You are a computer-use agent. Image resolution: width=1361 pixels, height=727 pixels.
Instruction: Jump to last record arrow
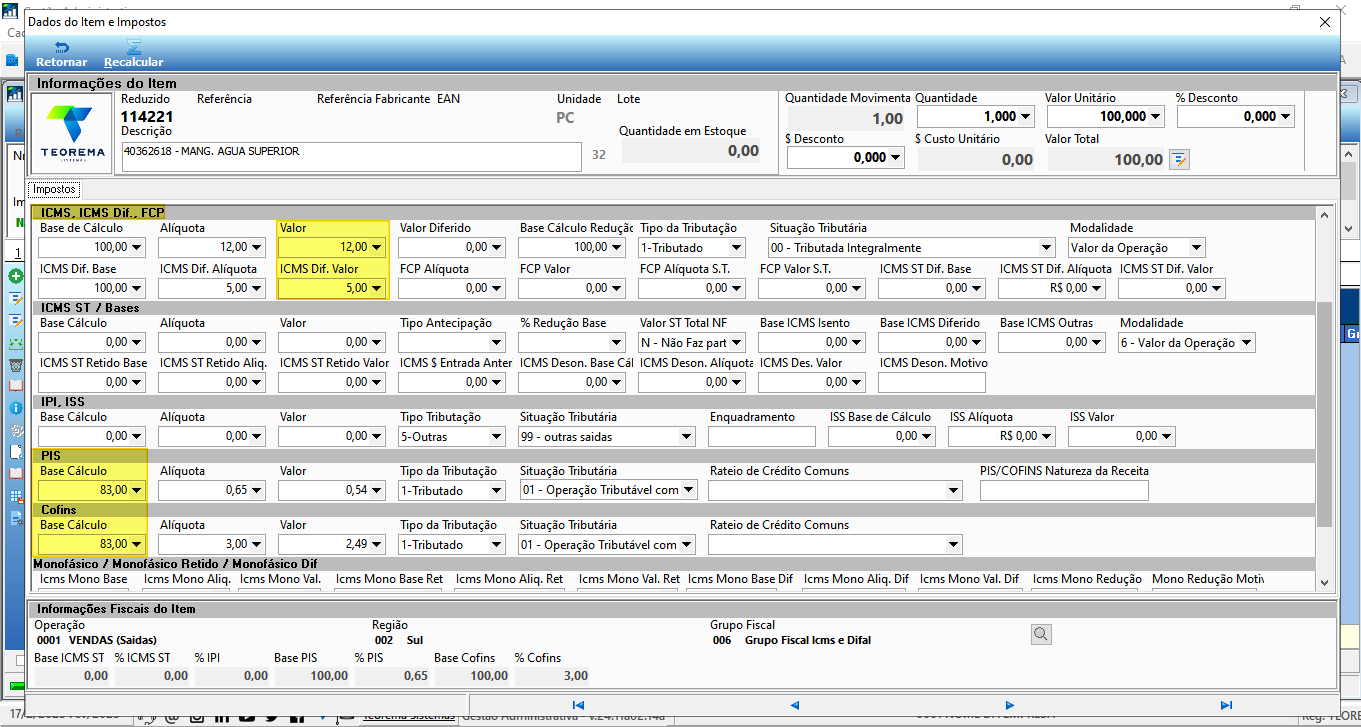(x=1226, y=705)
